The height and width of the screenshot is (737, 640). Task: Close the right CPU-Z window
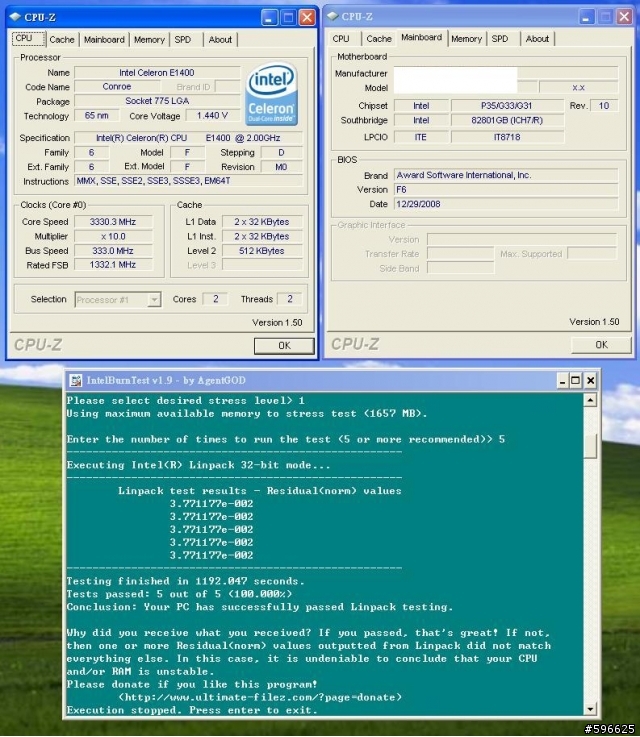pyautogui.click(x=624, y=17)
